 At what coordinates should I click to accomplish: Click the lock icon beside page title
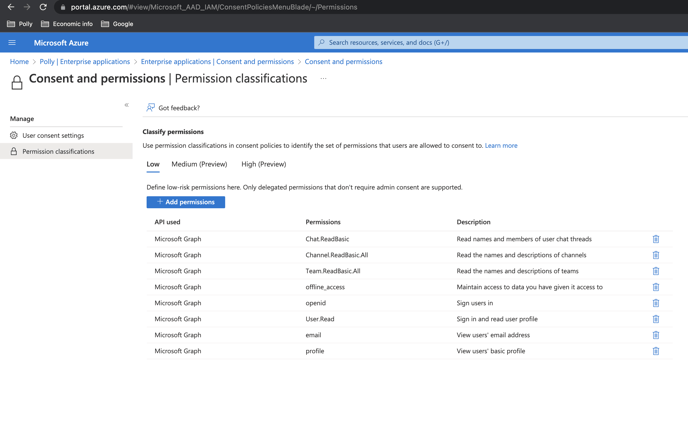[x=17, y=82]
